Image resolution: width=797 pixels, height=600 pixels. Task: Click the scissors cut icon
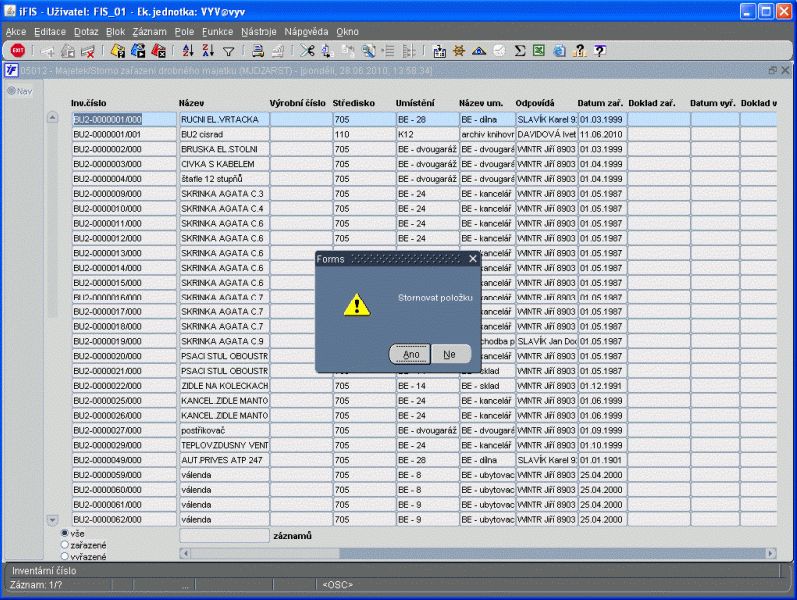tap(307, 50)
